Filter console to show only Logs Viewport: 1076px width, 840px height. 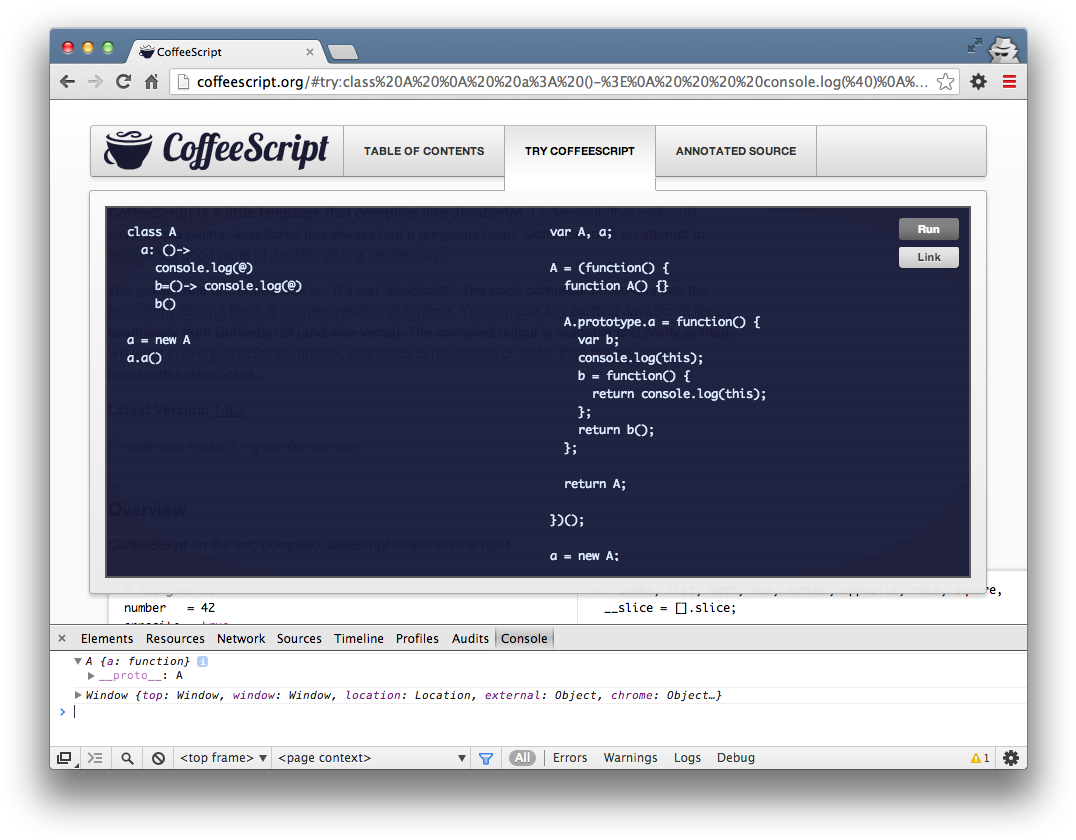687,757
